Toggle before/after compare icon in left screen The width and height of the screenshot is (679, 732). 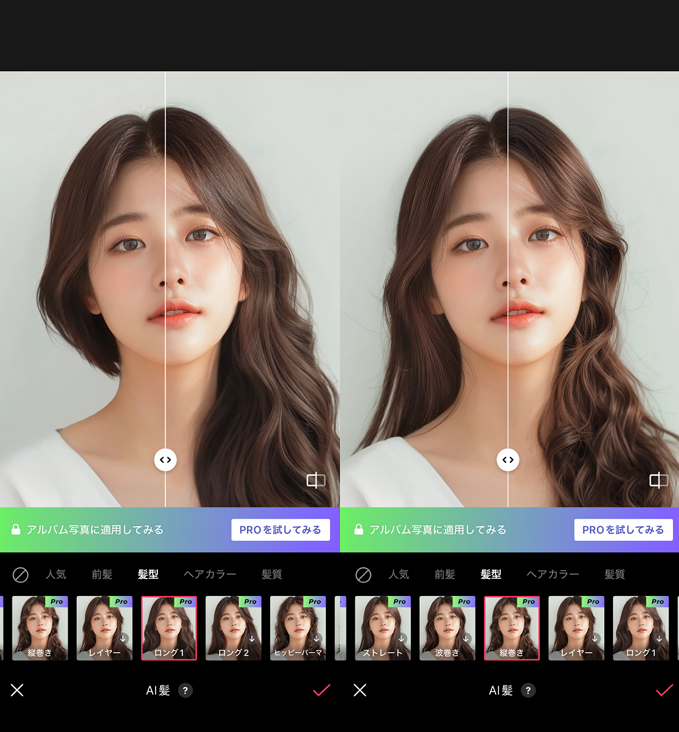[316, 480]
